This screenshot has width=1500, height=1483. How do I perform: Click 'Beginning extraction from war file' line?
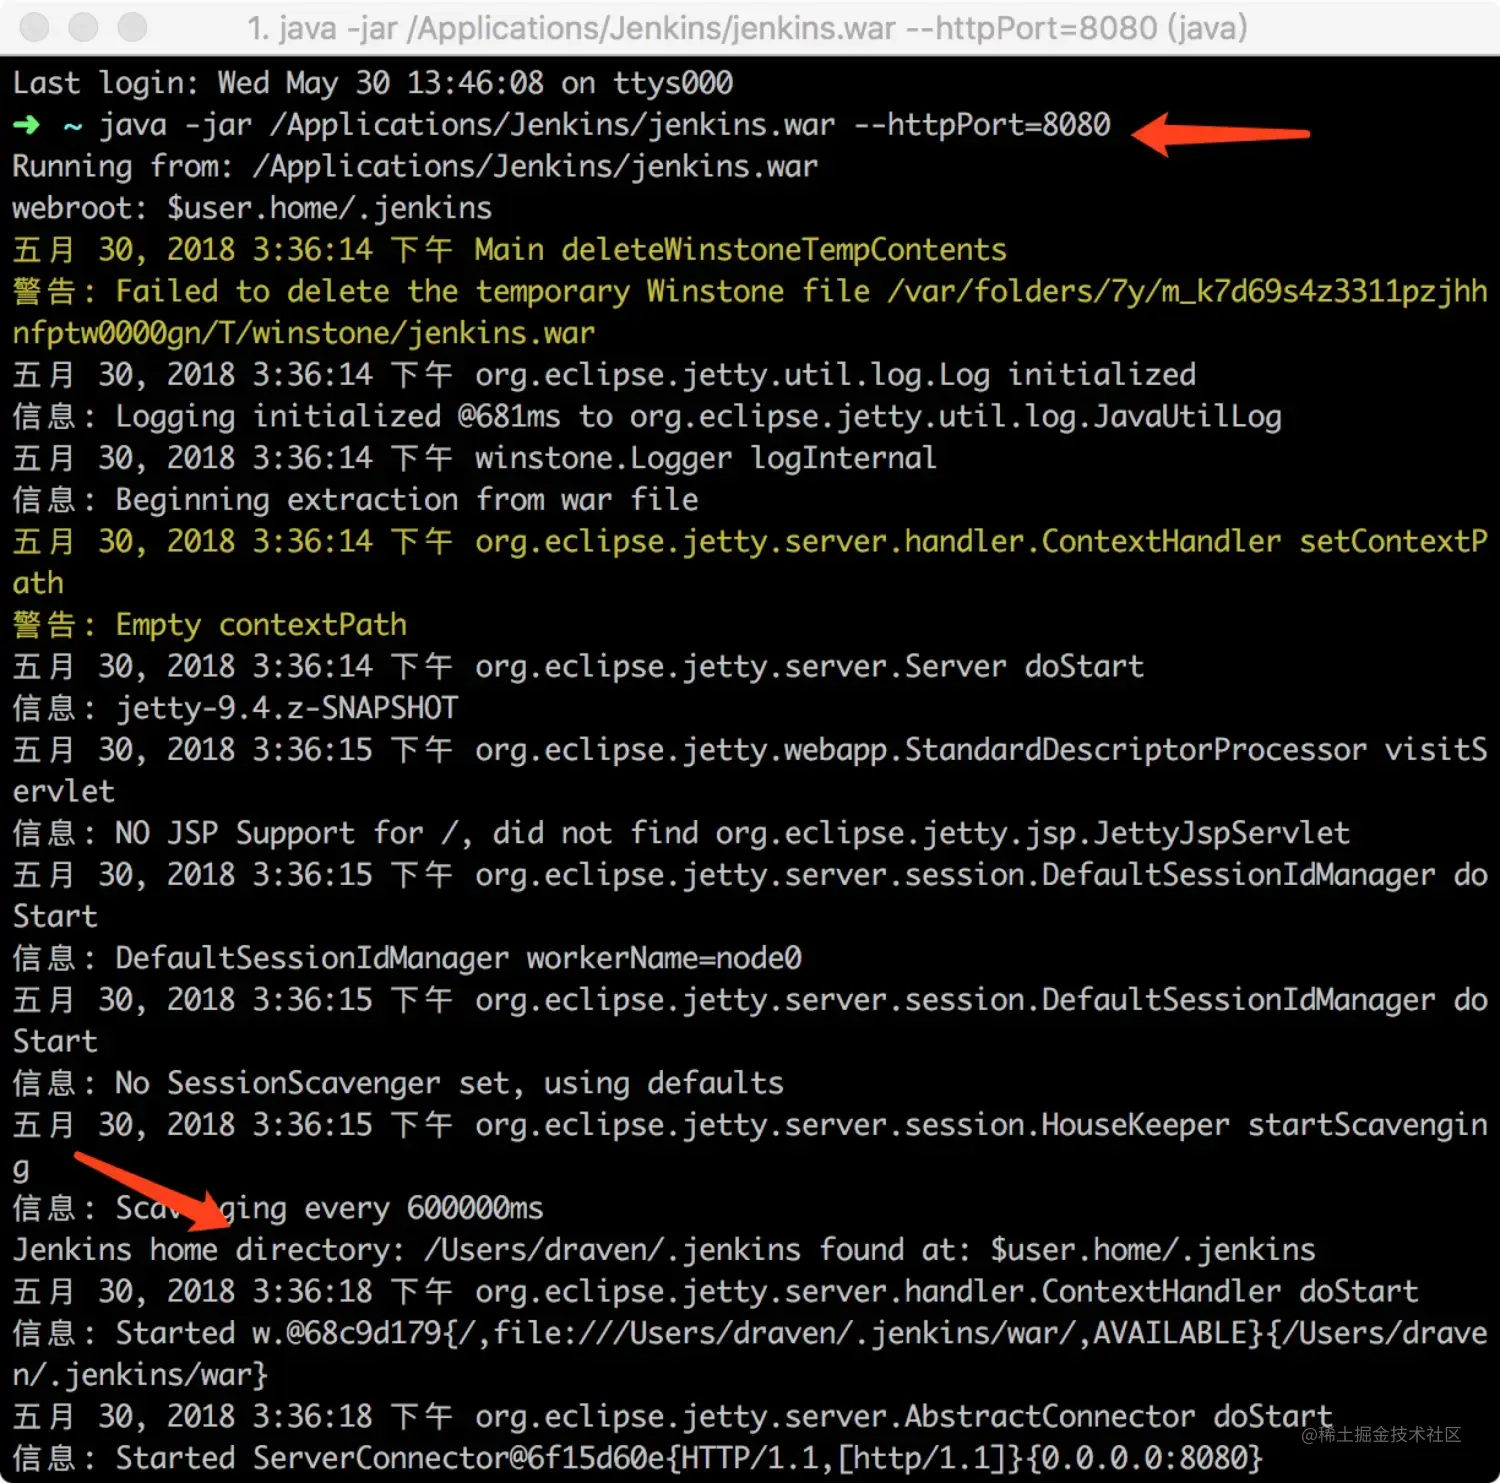click(x=355, y=500)
